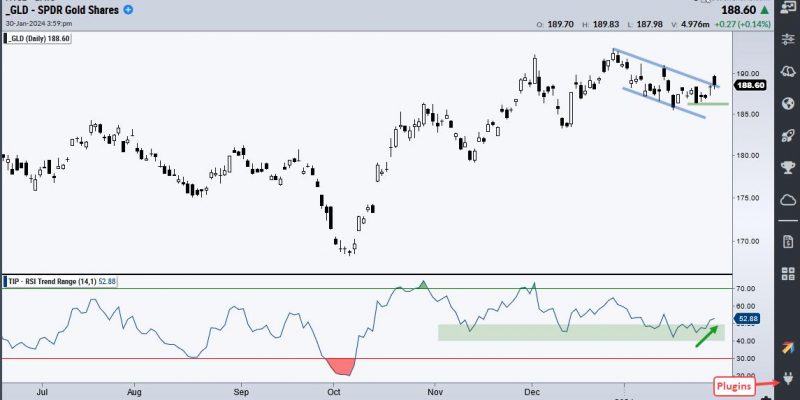Click the 175.00 price axis label
This screenshot has height=400, width=800.
[748, 198]
